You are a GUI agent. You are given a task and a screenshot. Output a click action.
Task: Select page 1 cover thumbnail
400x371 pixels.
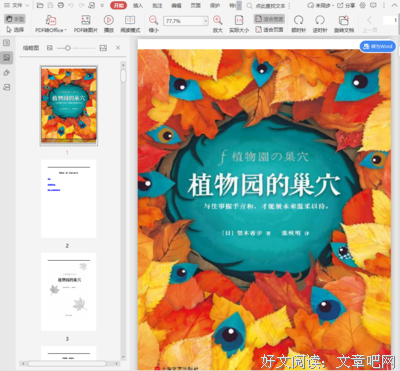69,106
